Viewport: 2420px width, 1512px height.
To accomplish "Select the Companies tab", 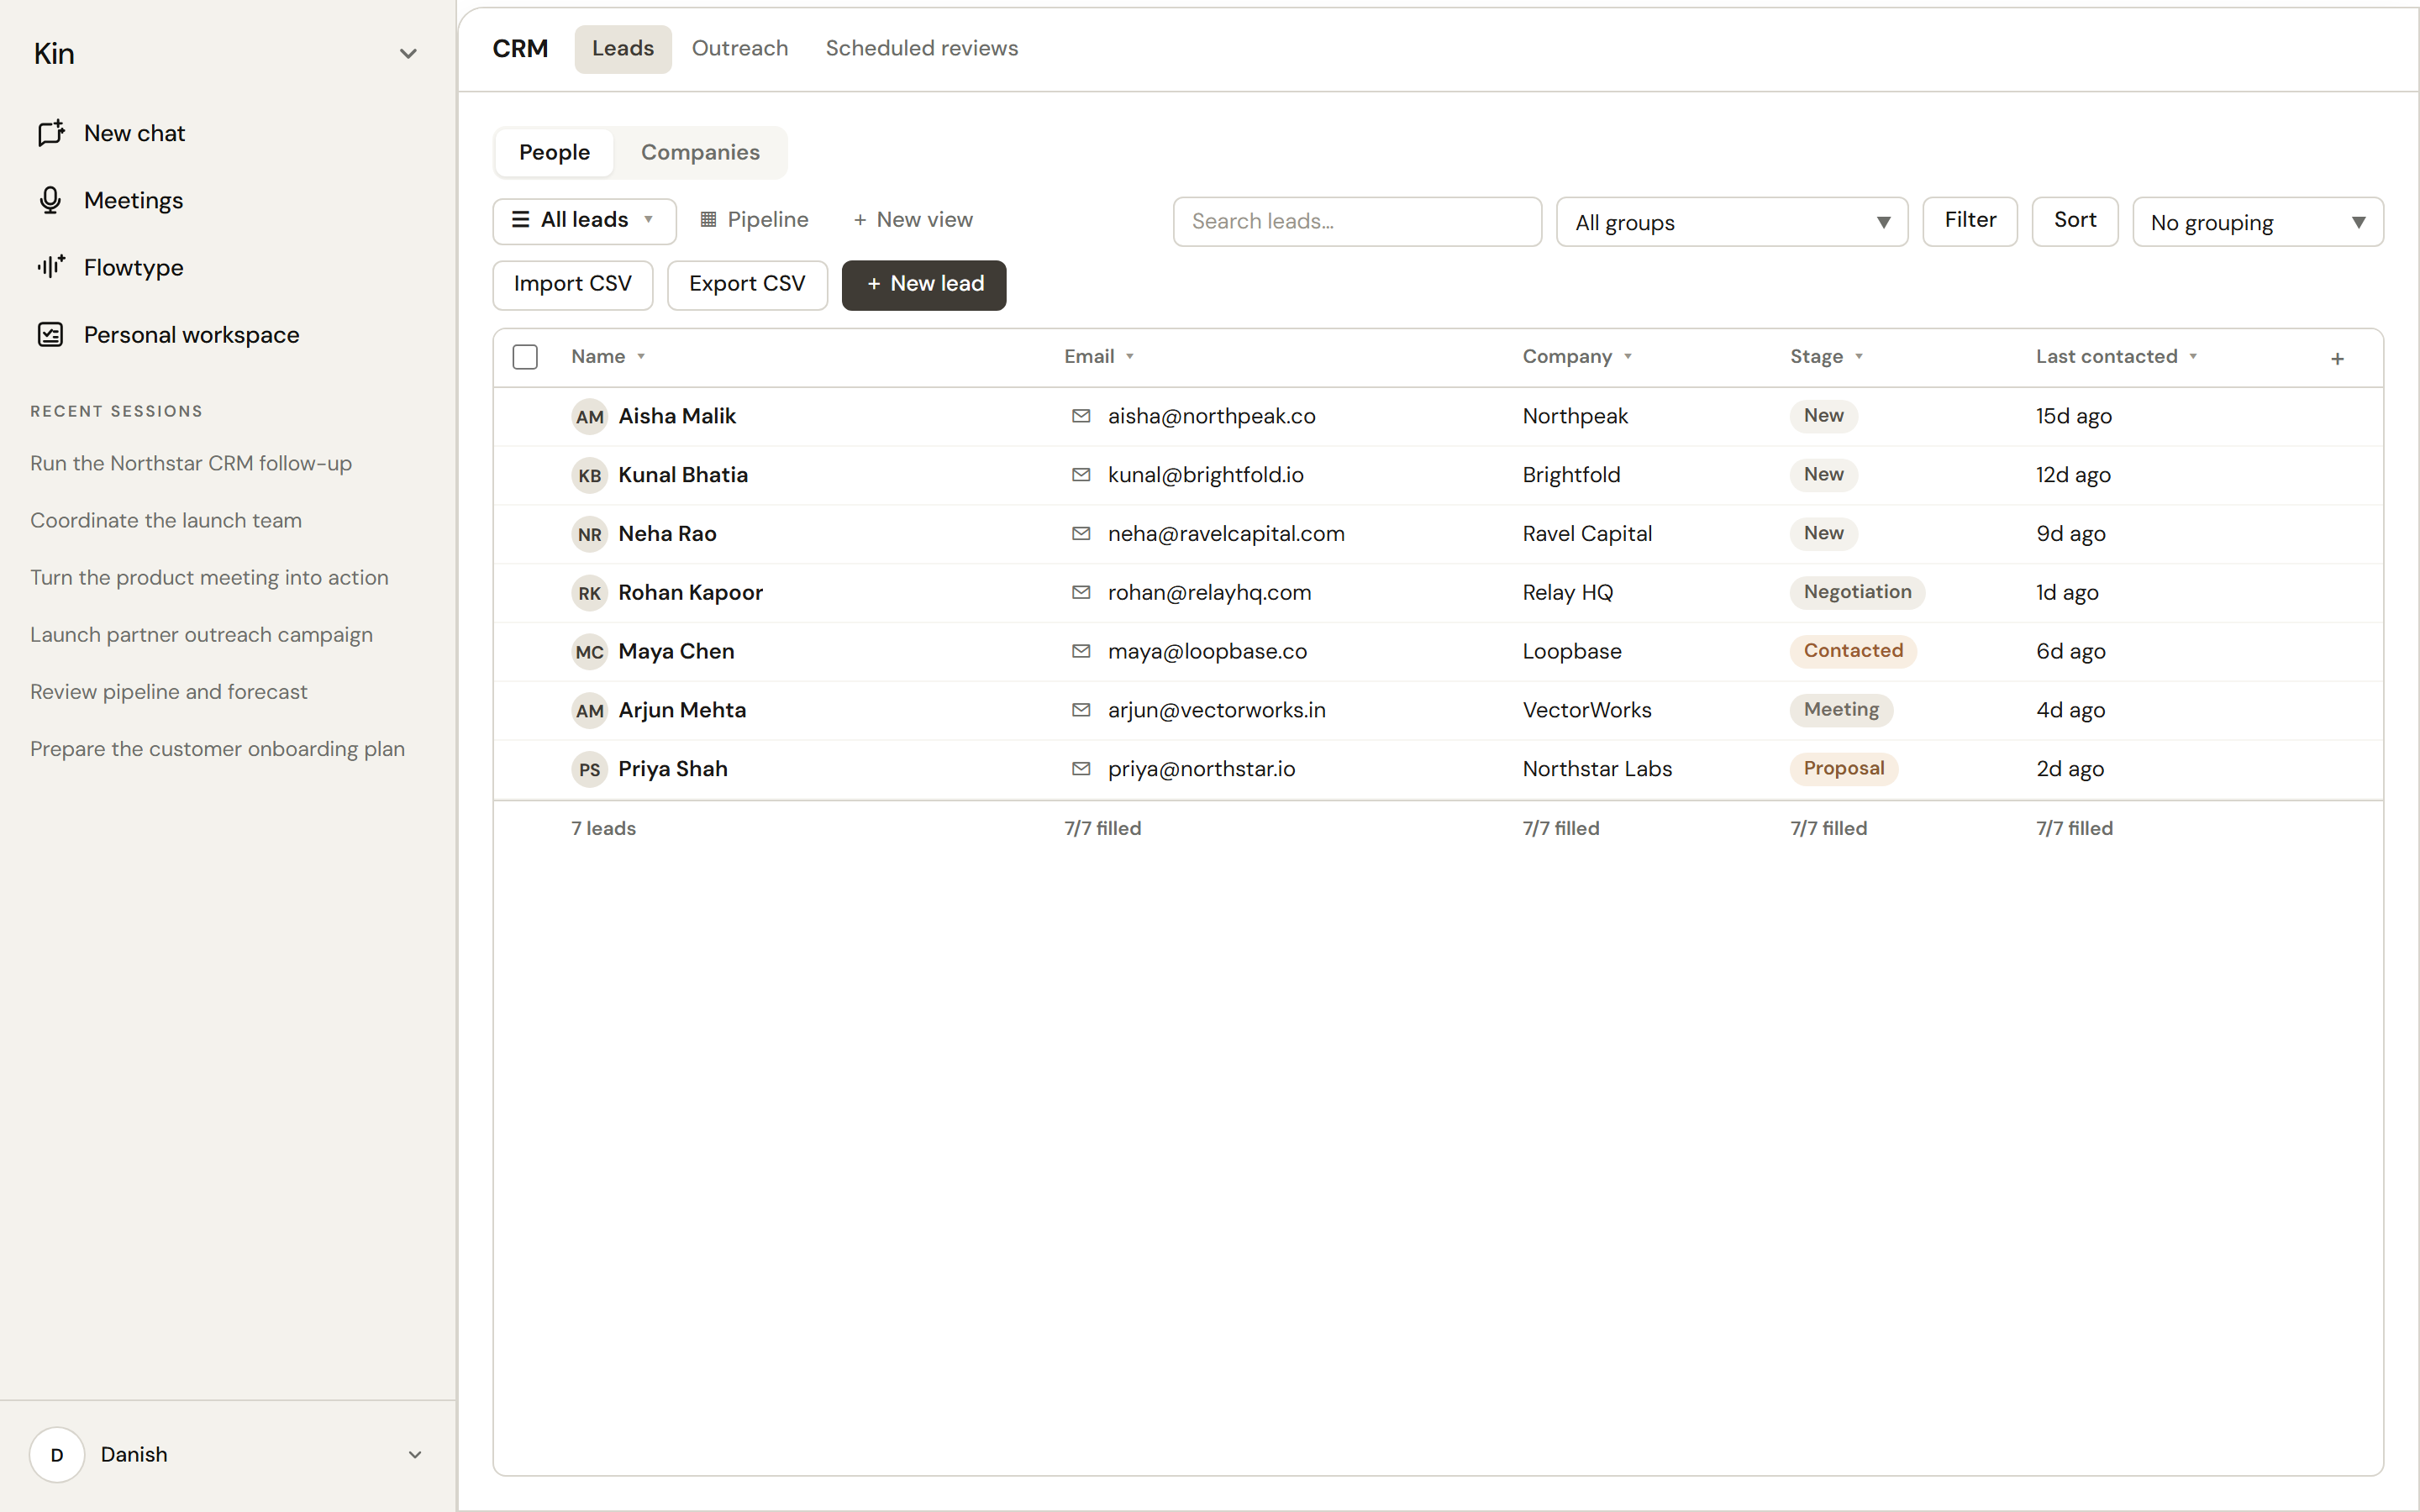I will (700, 152).
